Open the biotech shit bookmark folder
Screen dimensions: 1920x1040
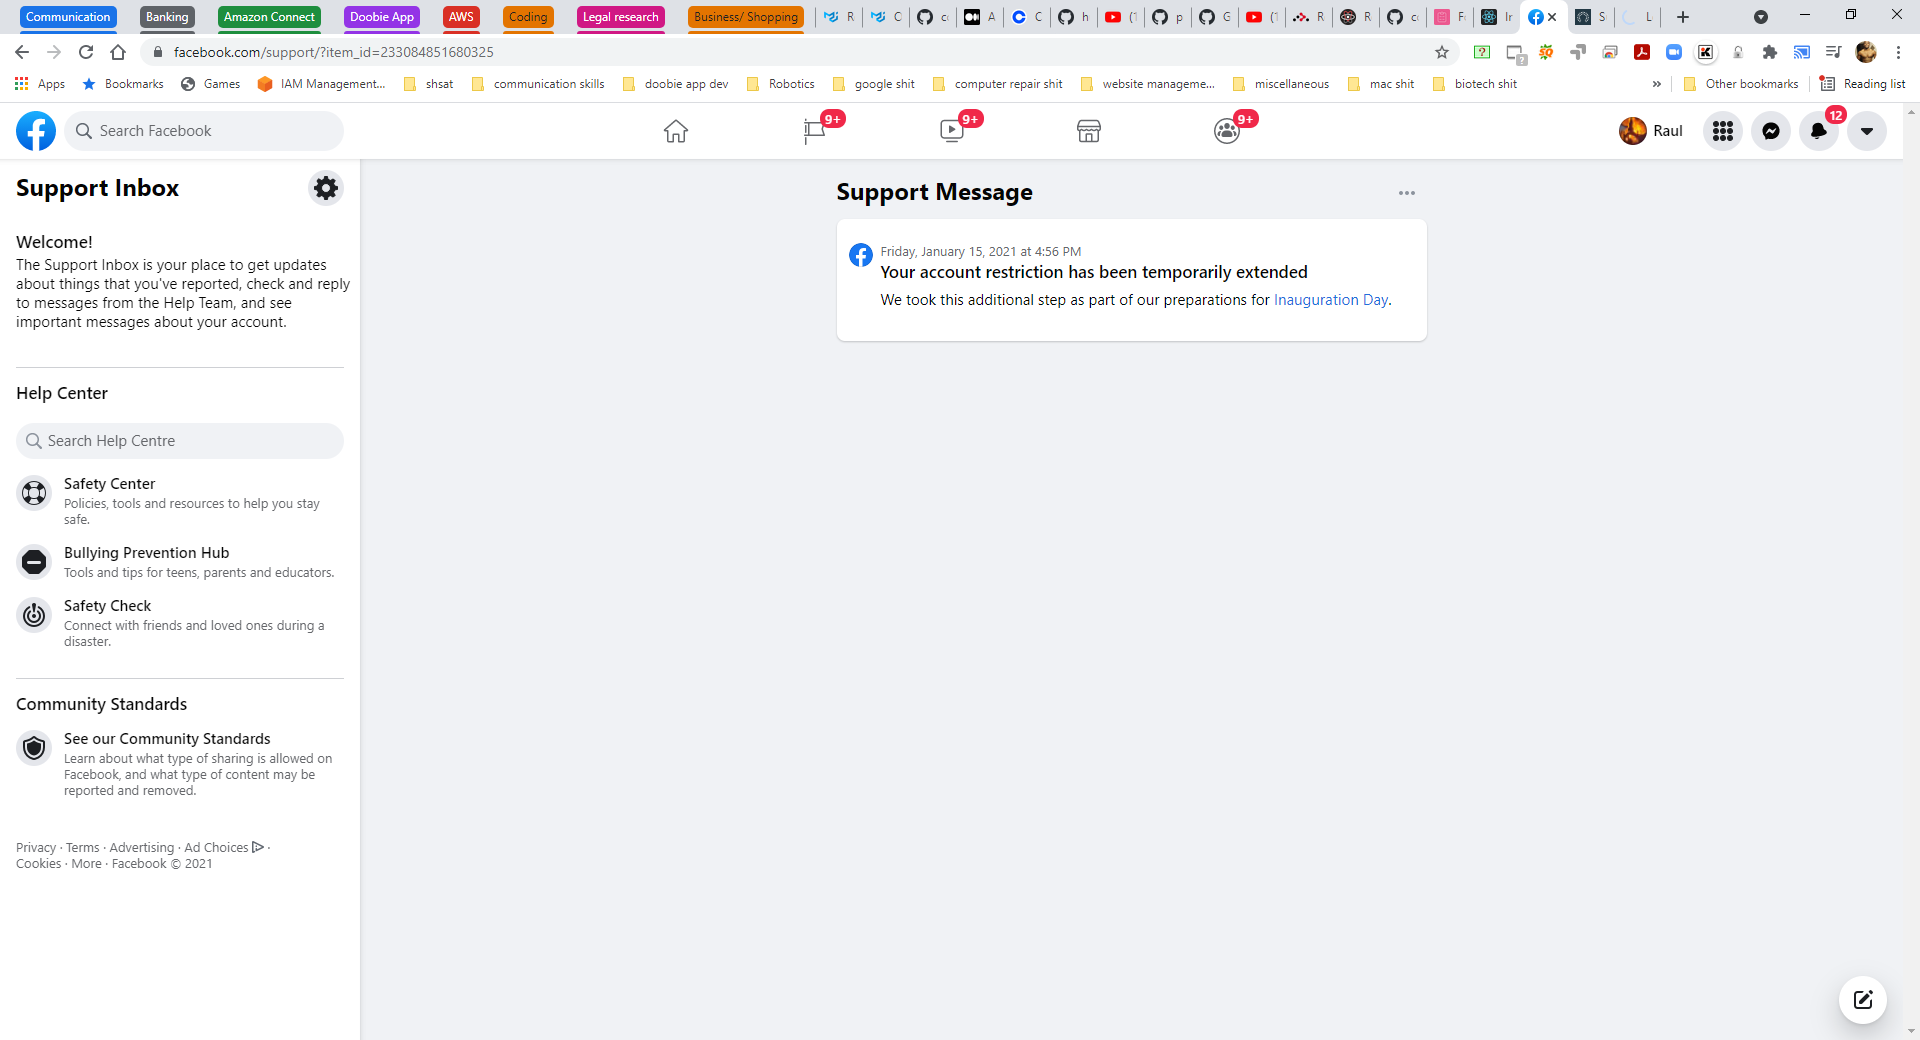point(1475,84)
